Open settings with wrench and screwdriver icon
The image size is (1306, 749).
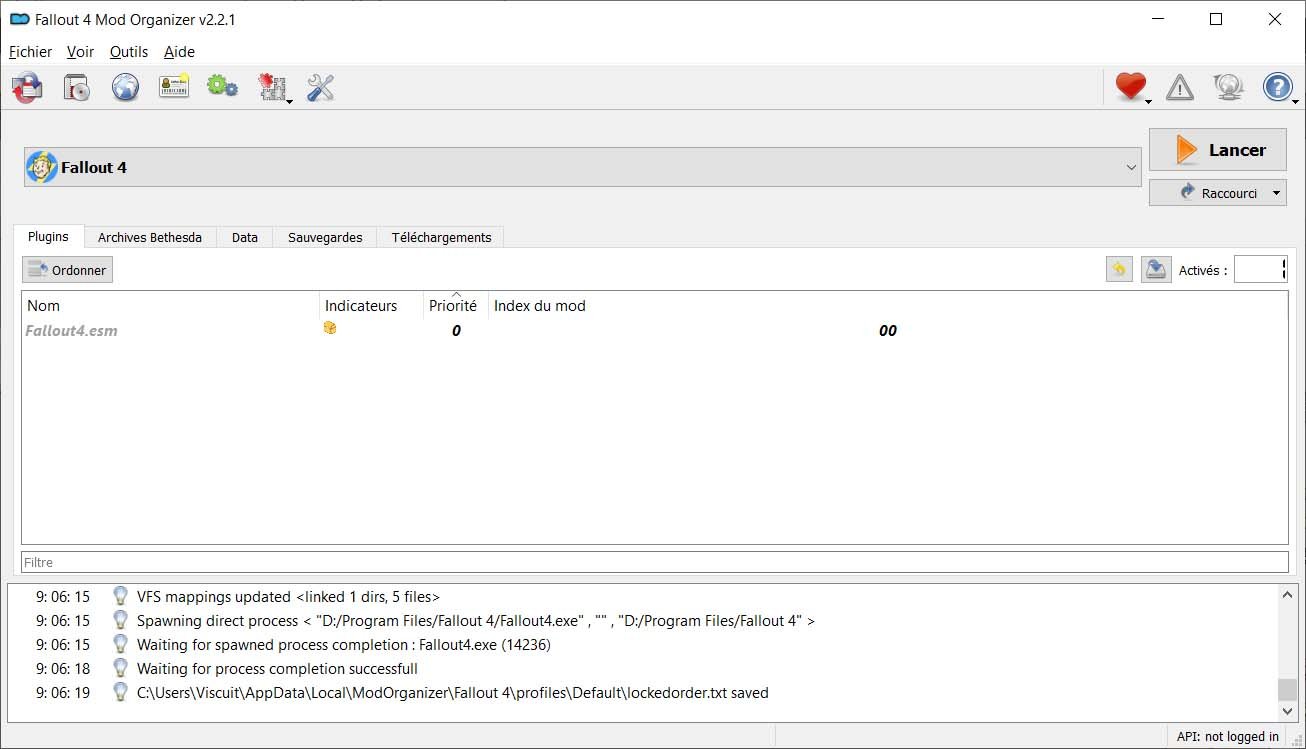320,88
